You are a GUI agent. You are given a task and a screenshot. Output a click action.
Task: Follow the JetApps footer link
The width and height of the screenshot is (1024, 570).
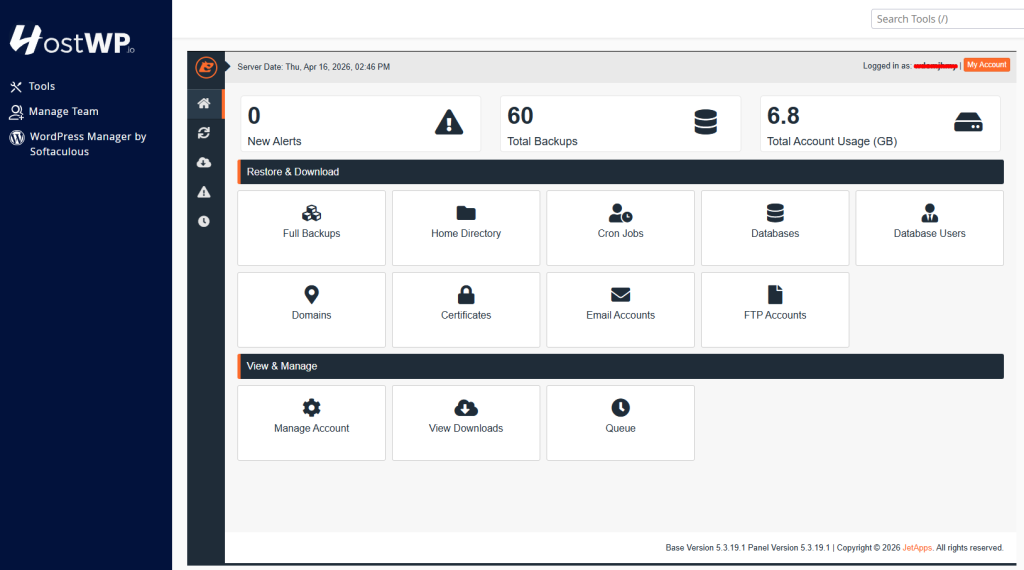point(918,548)
